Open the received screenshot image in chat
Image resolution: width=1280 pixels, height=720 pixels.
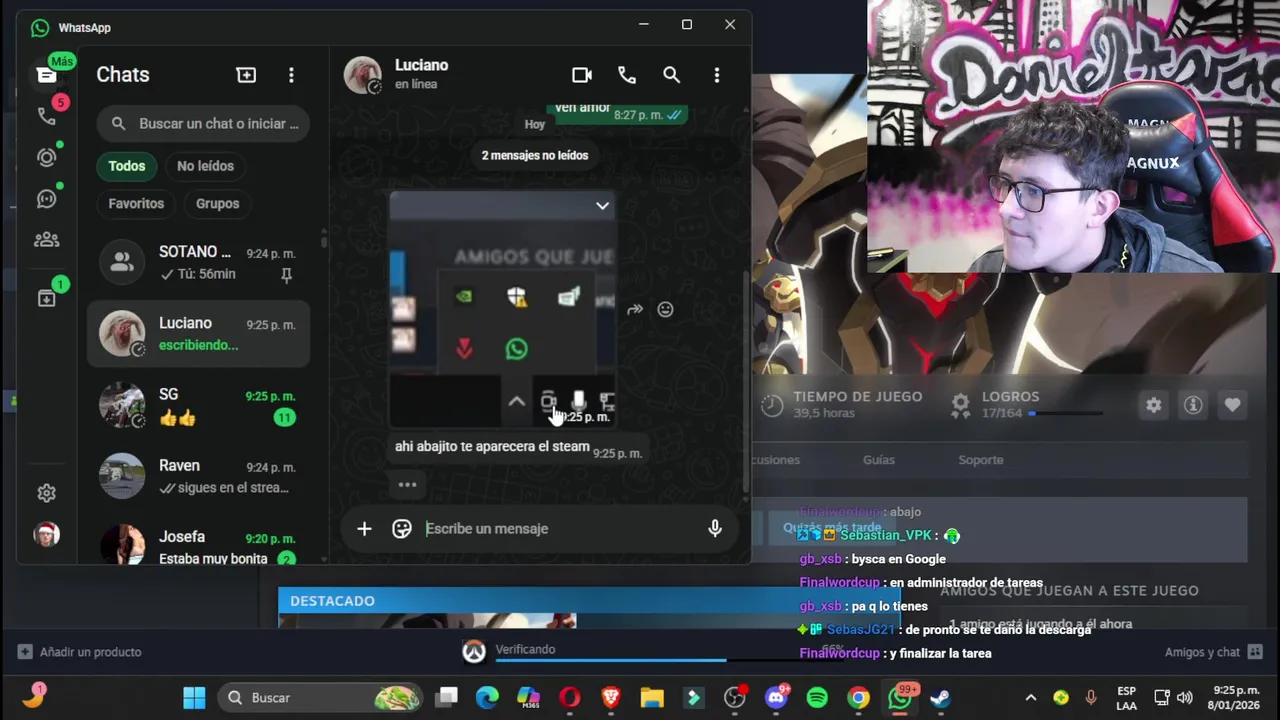click(x=502, y=310)
